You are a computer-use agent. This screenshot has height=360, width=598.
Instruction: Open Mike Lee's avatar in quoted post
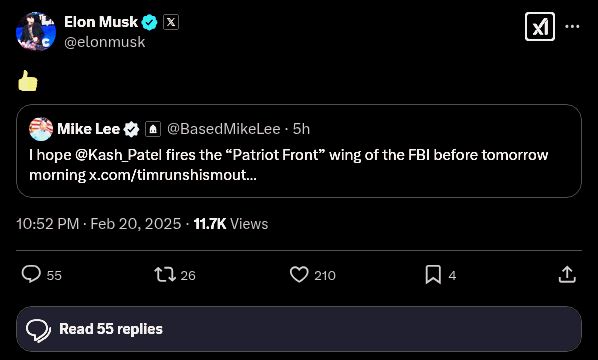[x=41, y=129]
